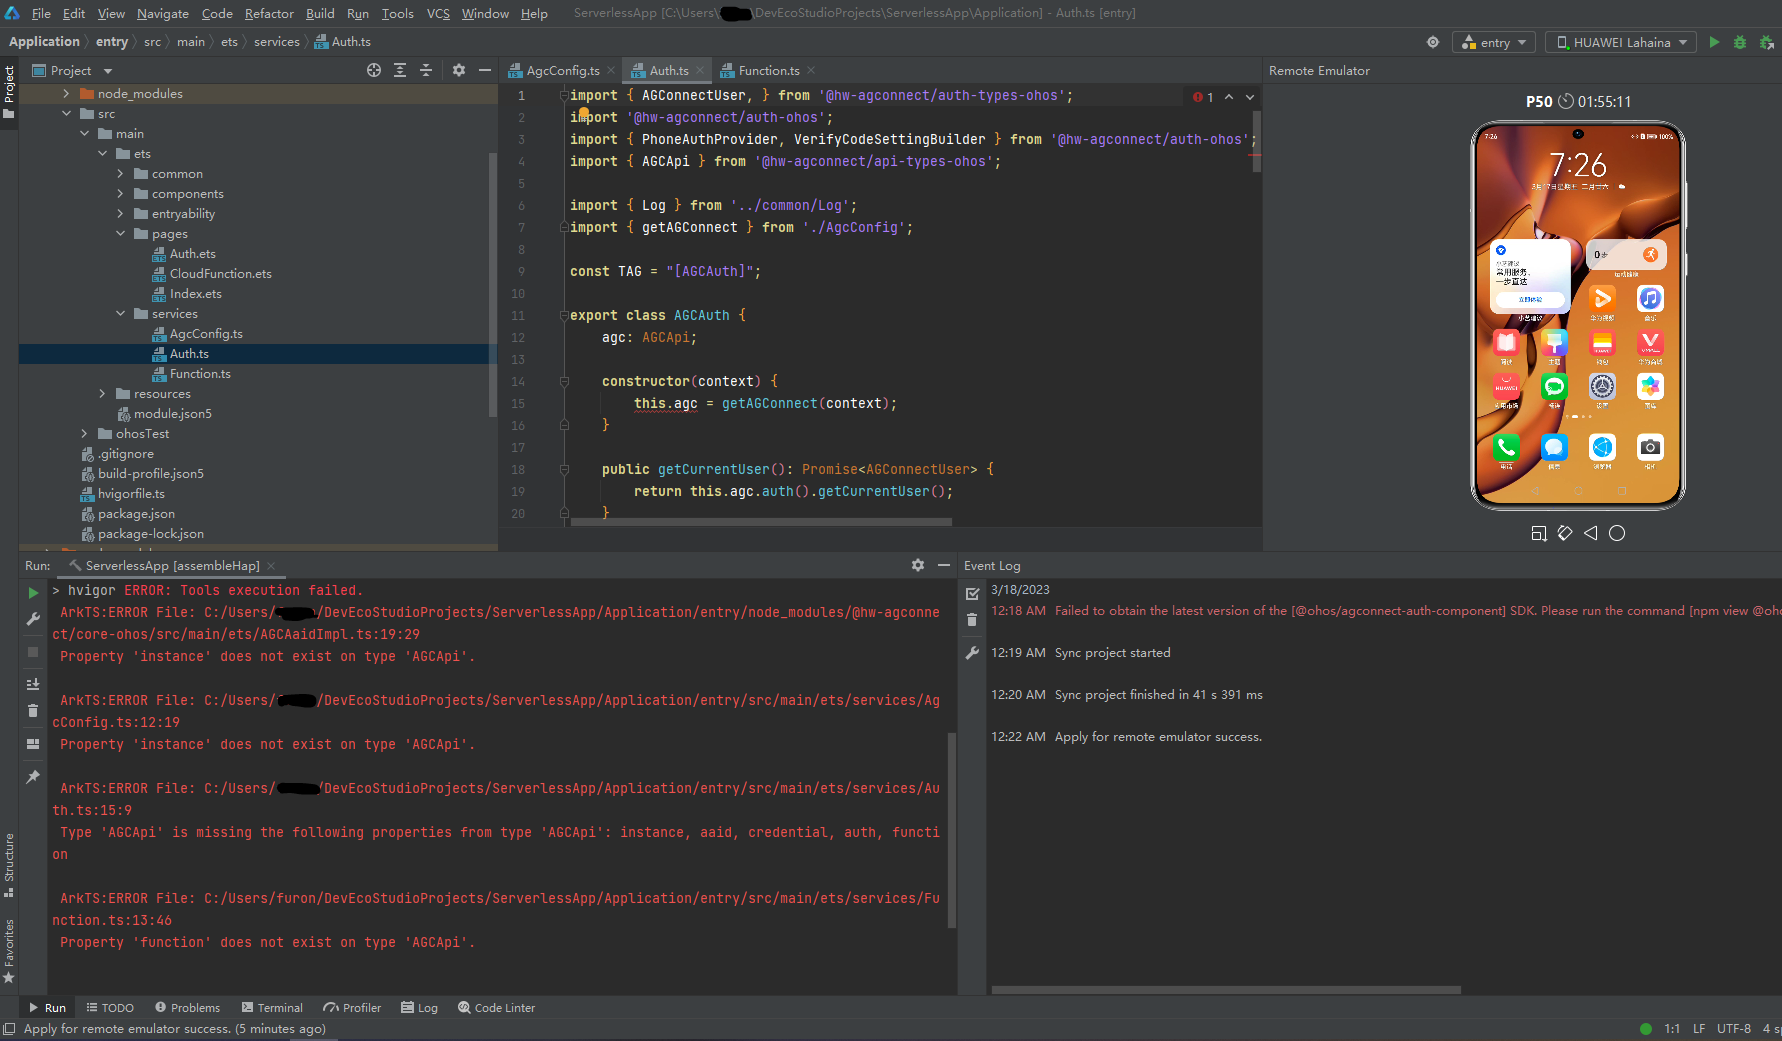Open the TODO tool window

(x=110, y=1007)
